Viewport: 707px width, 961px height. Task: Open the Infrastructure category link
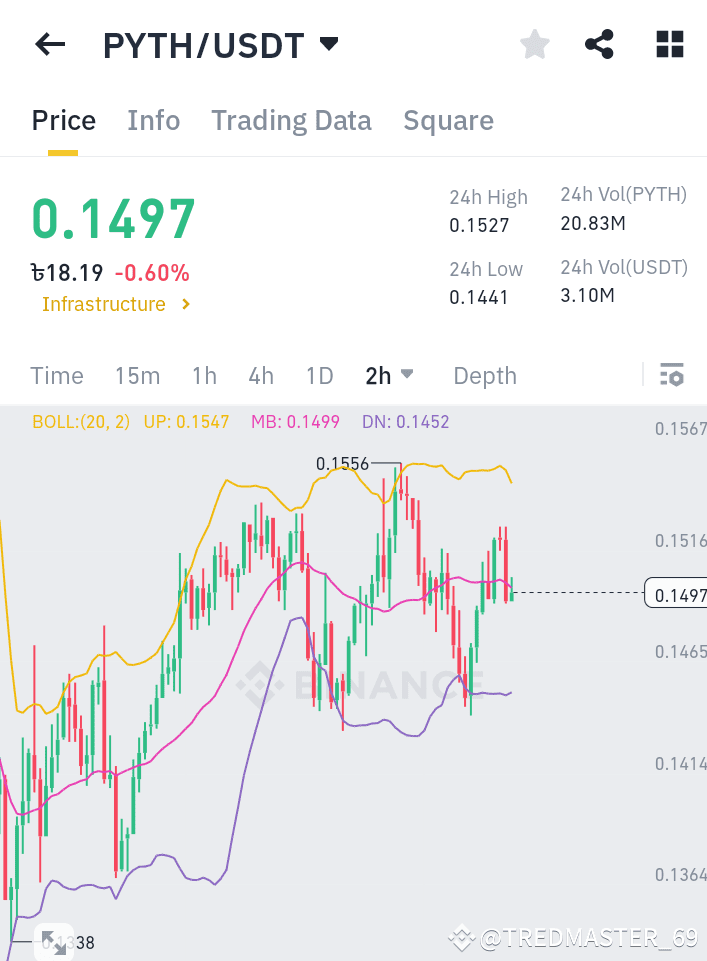(104, 304)
